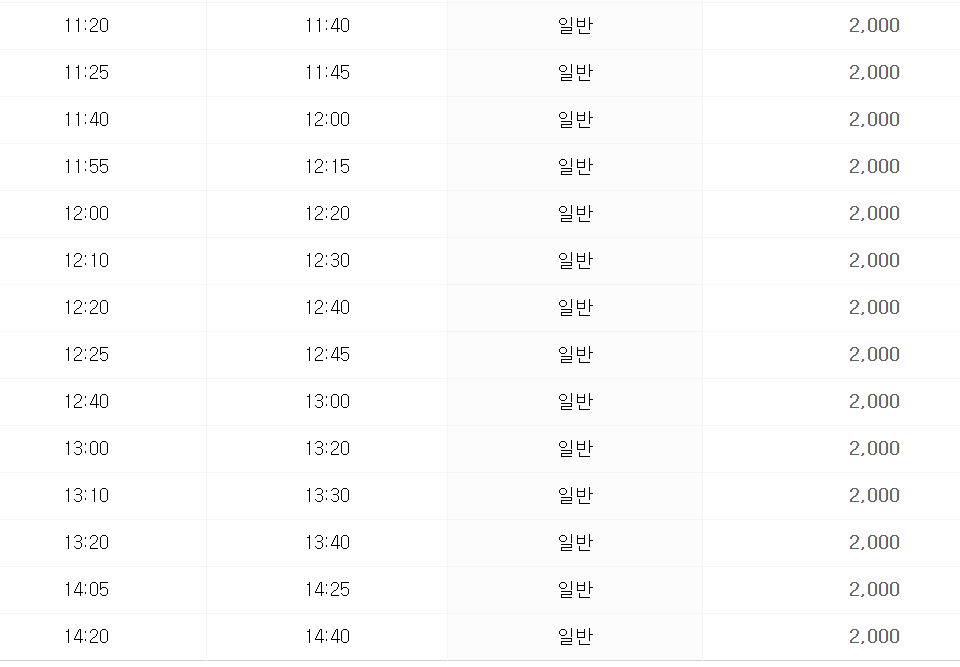
Task: Select the 13:00 arrival time cell
Action: 328,401
